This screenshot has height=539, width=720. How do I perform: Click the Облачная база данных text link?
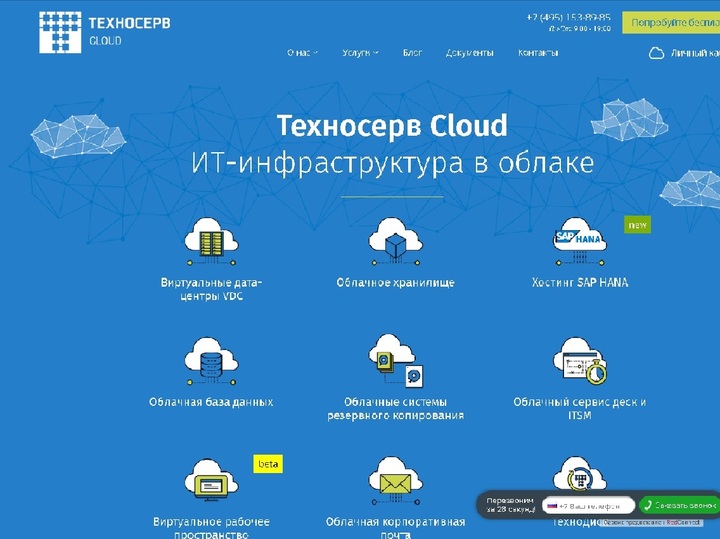click(x=211, y=402)
